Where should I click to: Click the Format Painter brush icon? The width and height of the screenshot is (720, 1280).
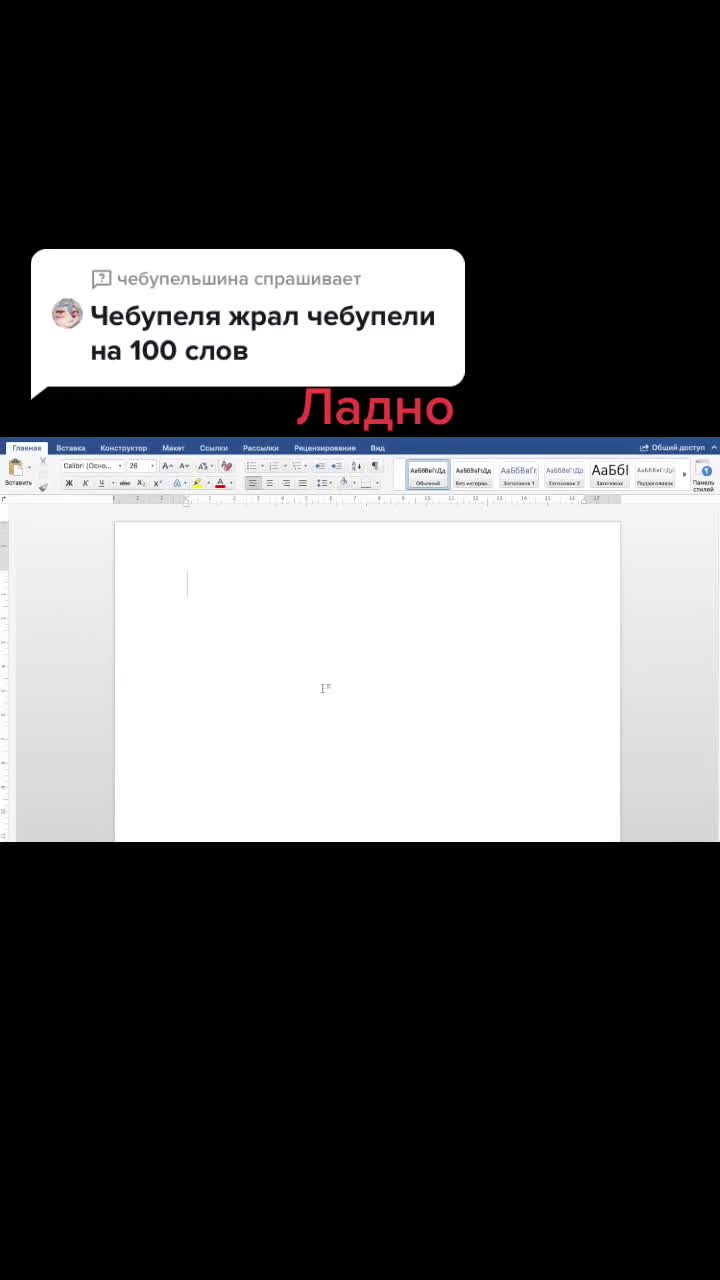(x=43, y=486)
